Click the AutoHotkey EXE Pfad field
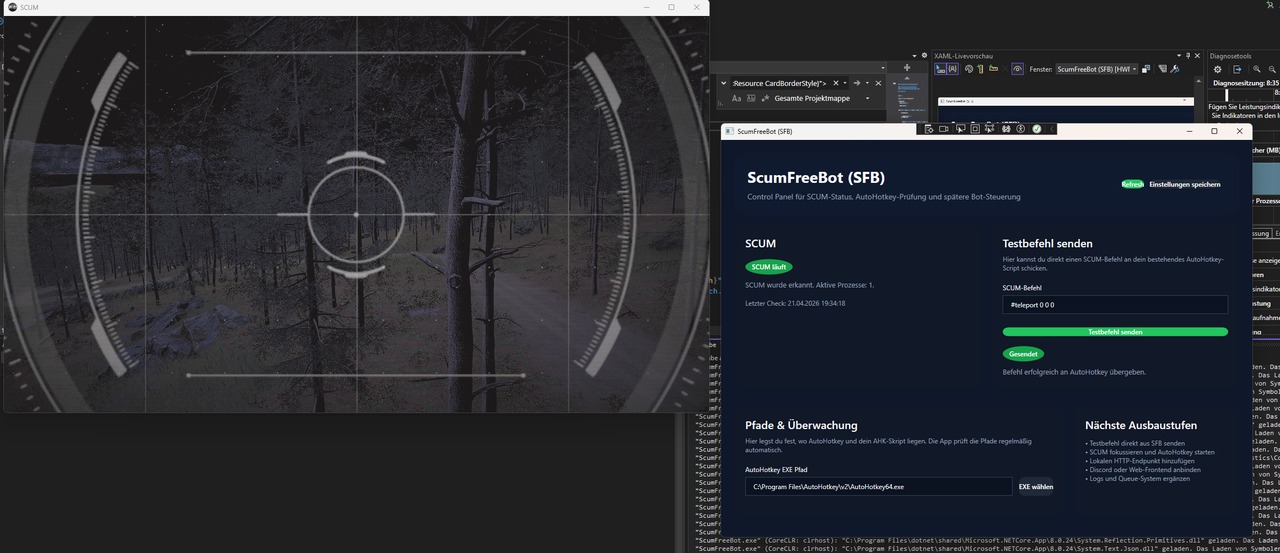Screen dimensions: 1280x553 point(878,486)
